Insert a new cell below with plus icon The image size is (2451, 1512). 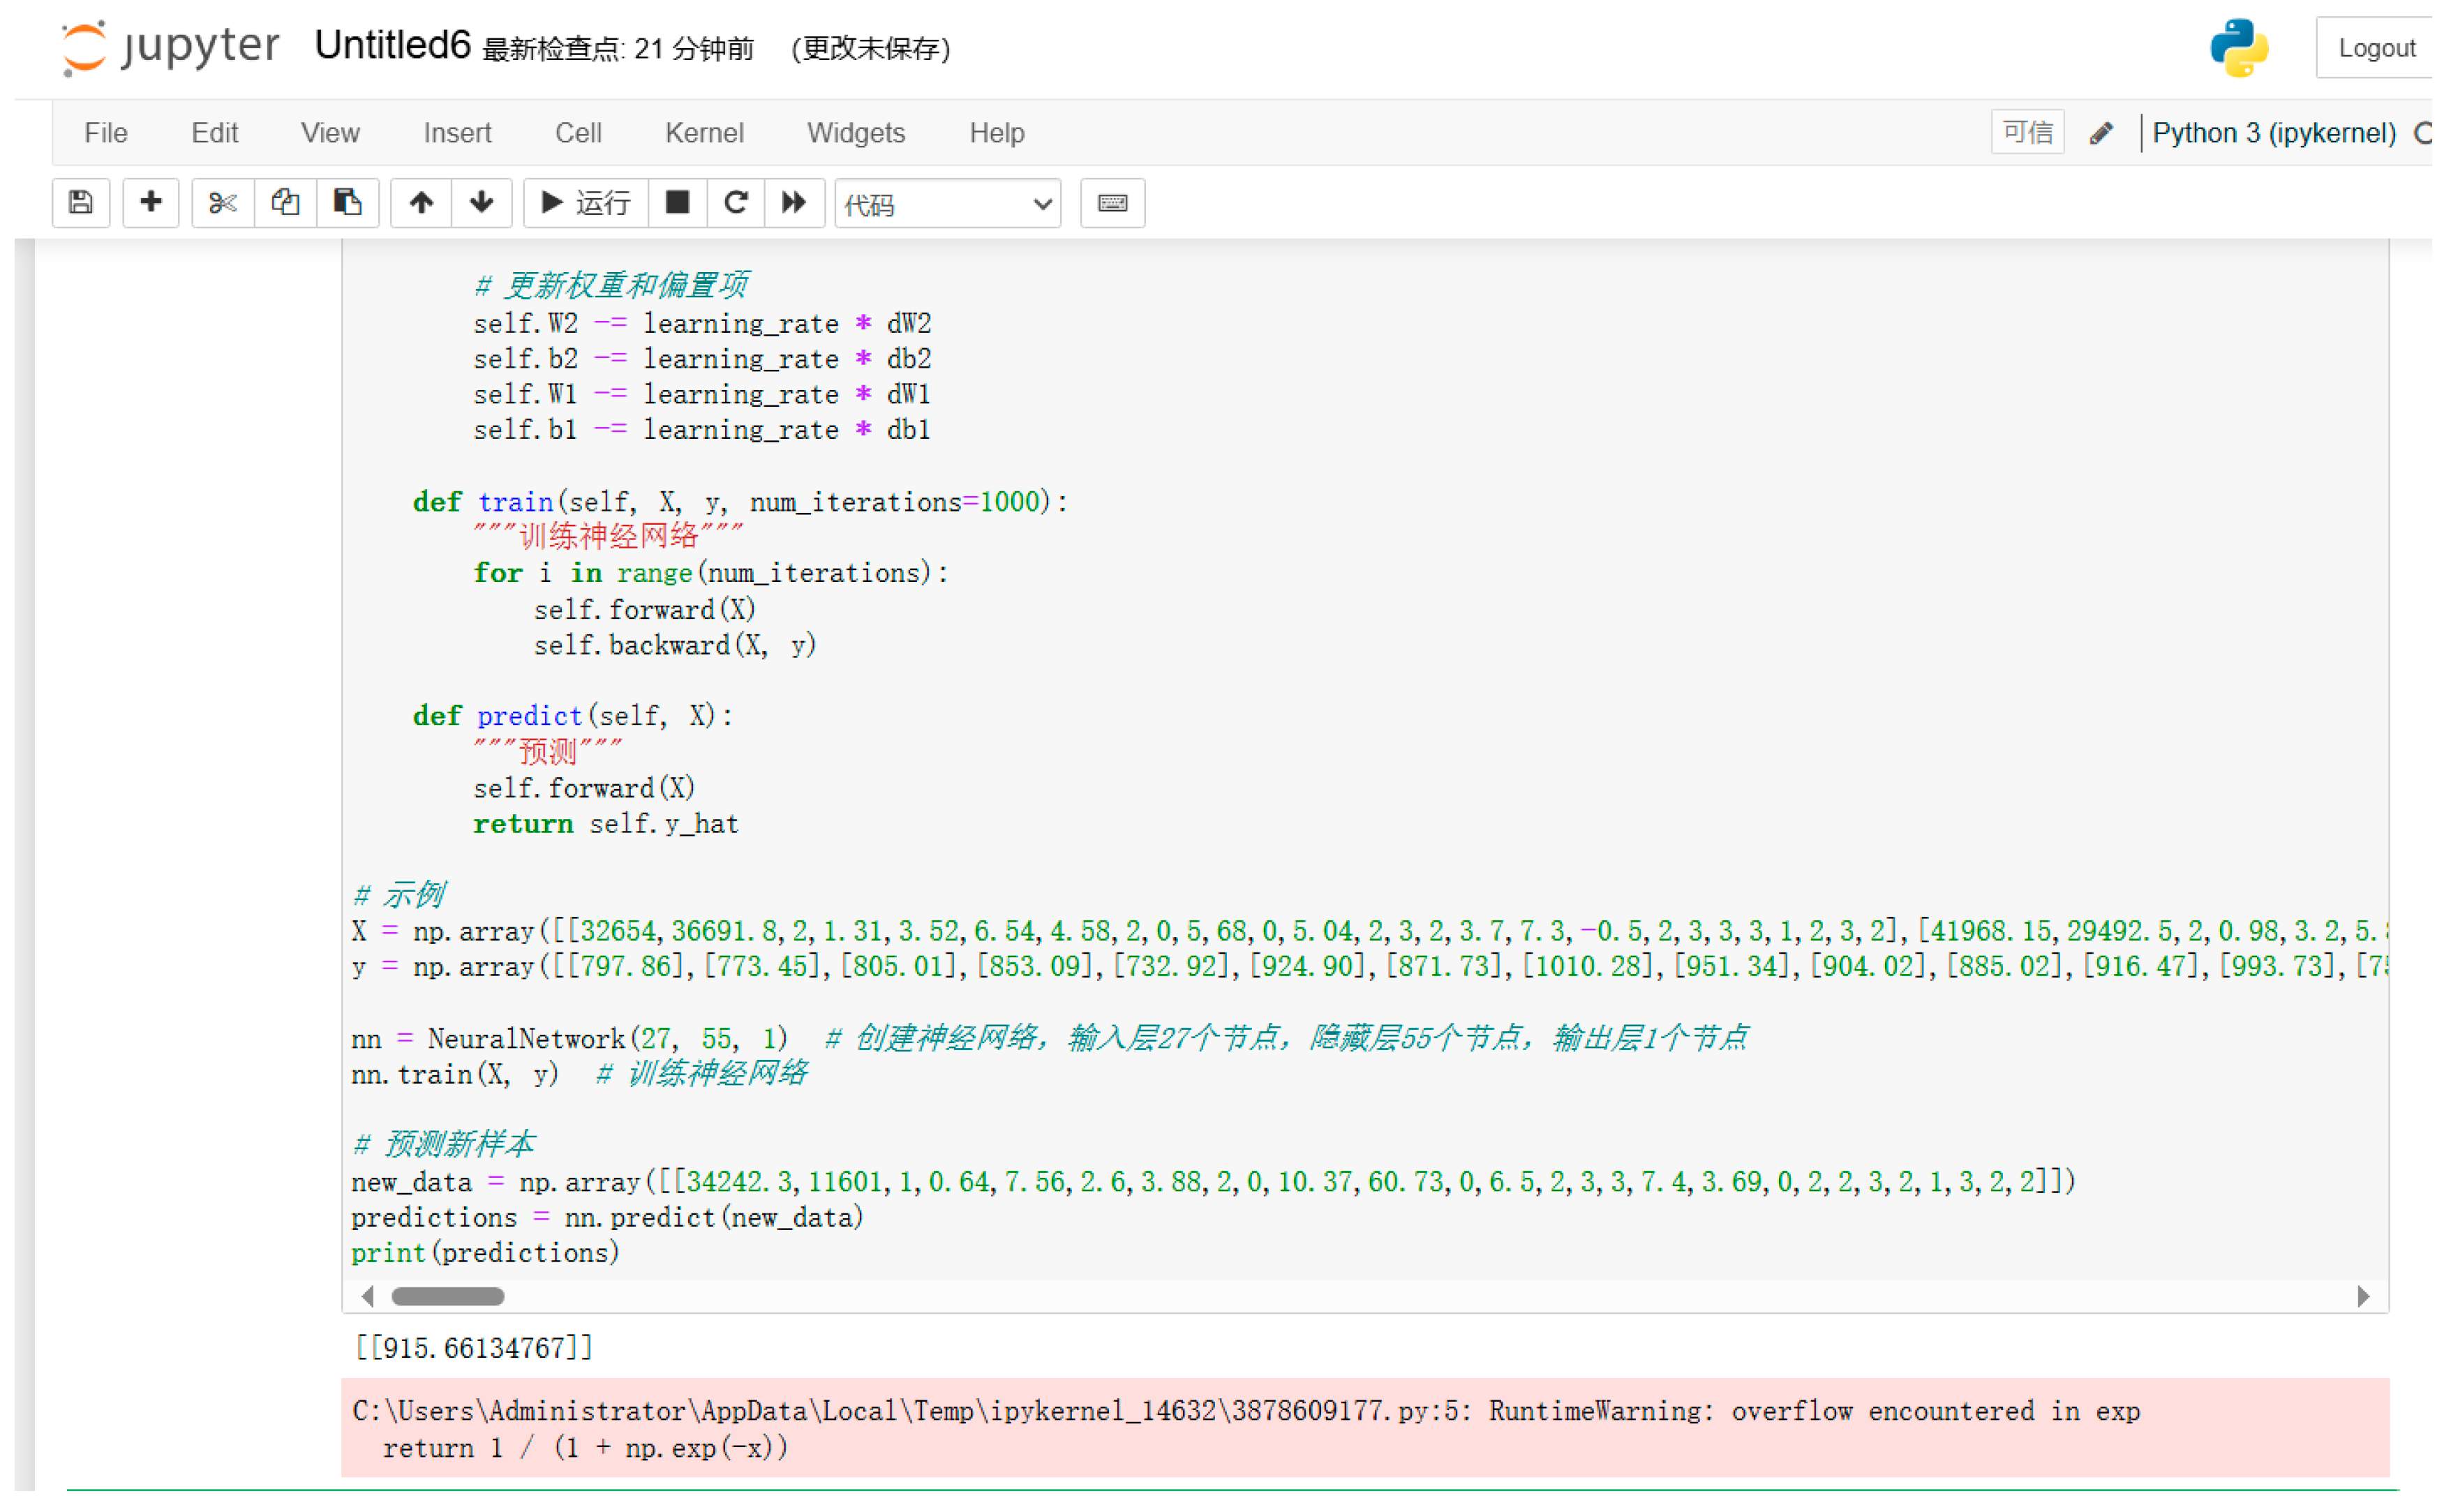pos(151,203)
